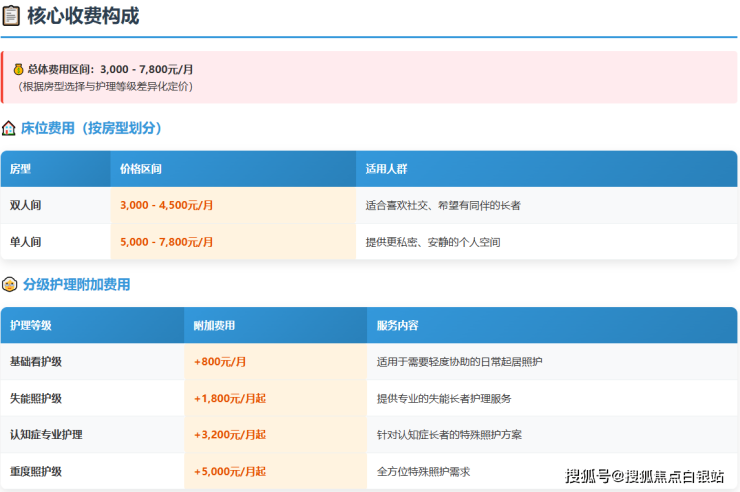Click the 服务内容 column header

pos(398,325)
